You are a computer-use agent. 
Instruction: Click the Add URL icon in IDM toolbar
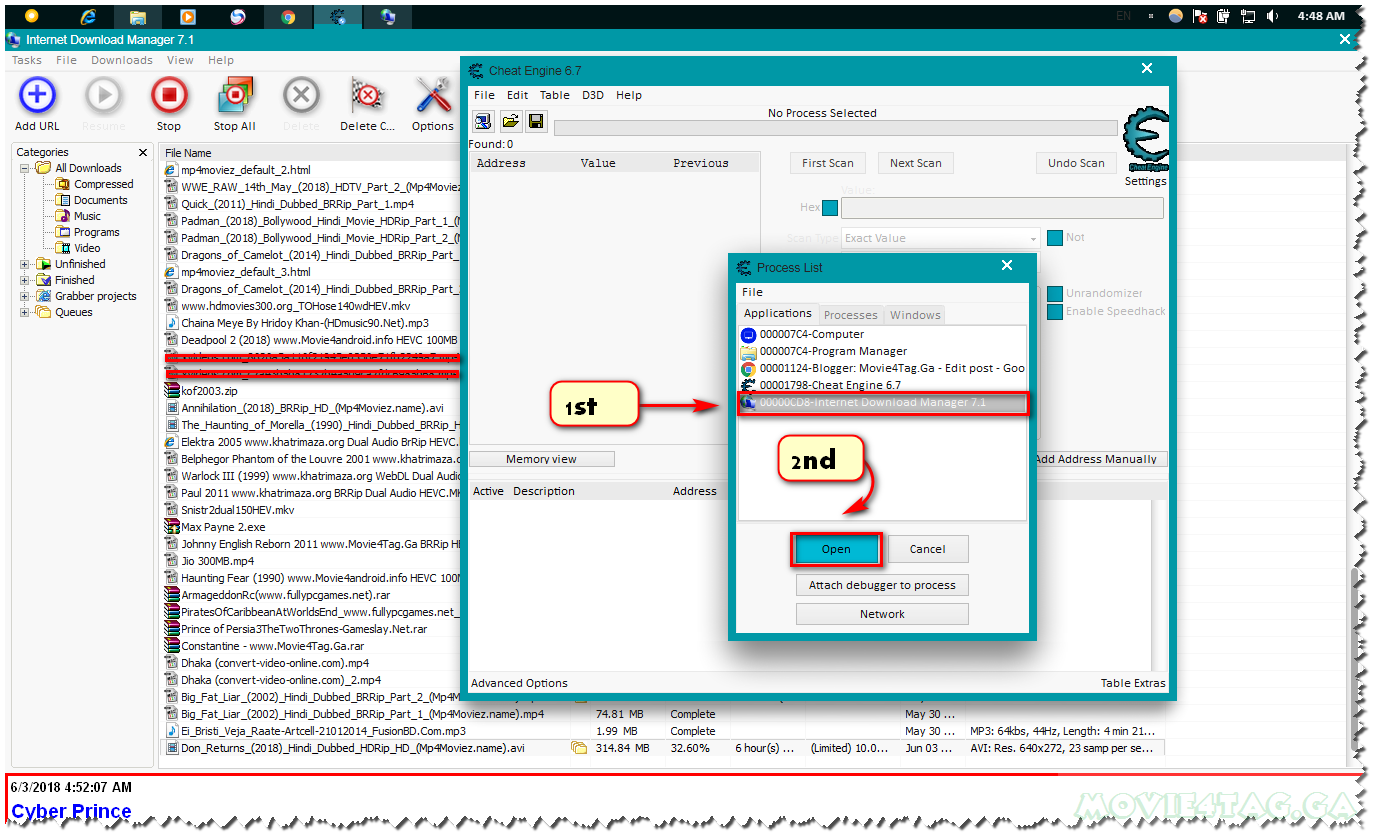[x=37, y=97]
